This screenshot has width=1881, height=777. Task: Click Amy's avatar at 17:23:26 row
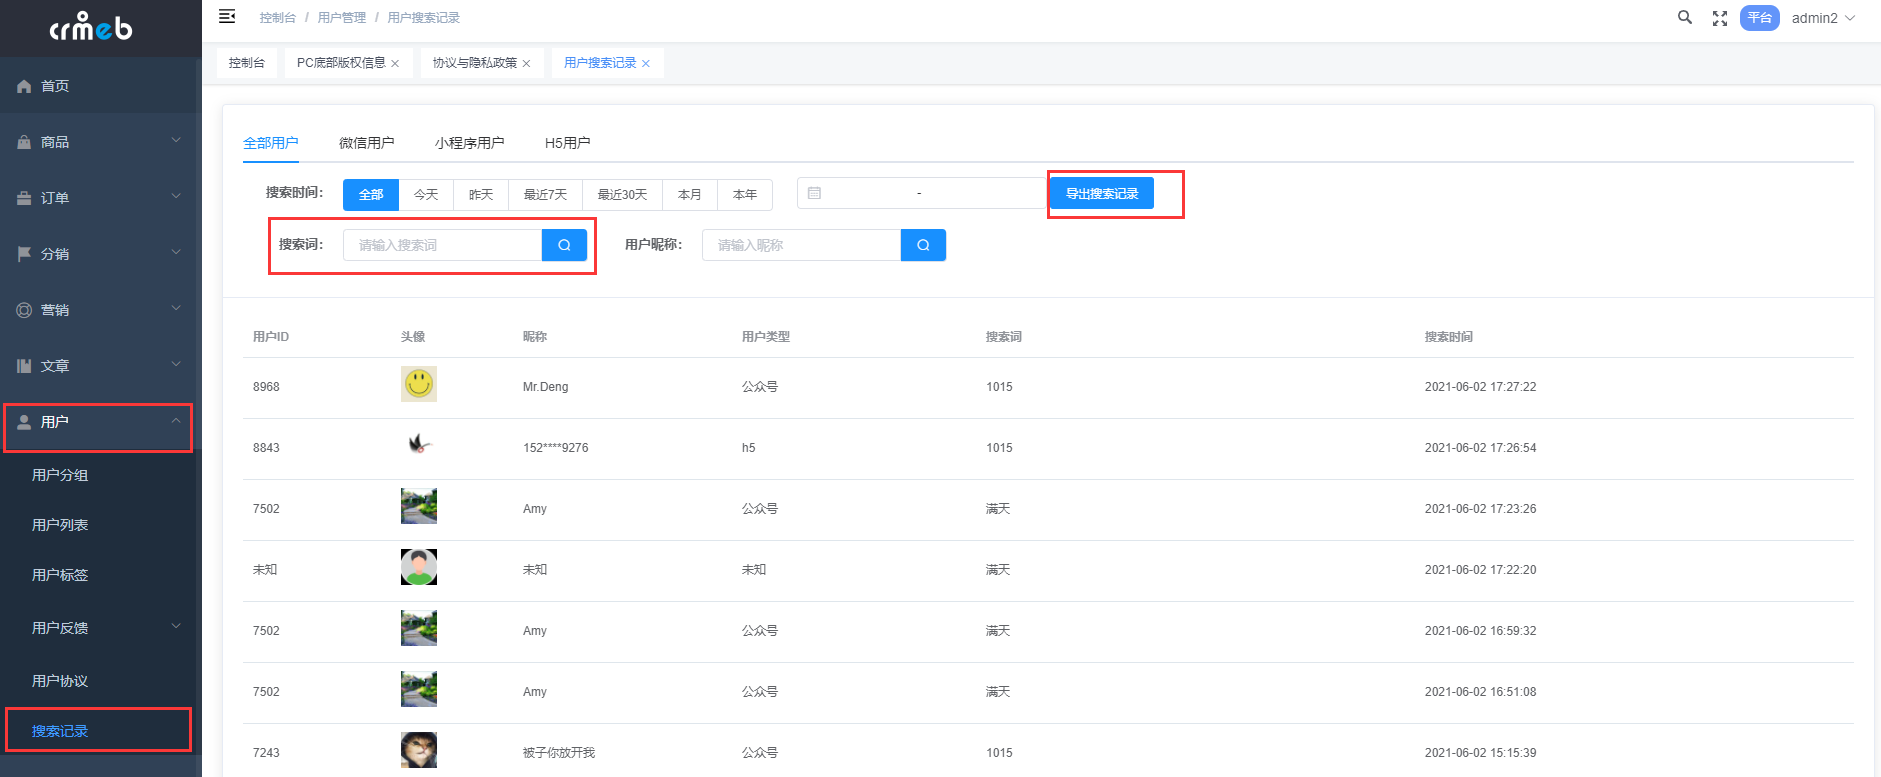419,506
